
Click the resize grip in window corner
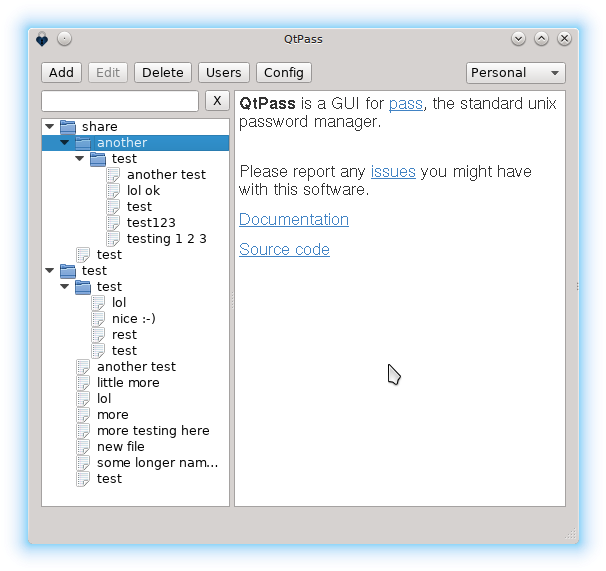[x=570, y=534]
